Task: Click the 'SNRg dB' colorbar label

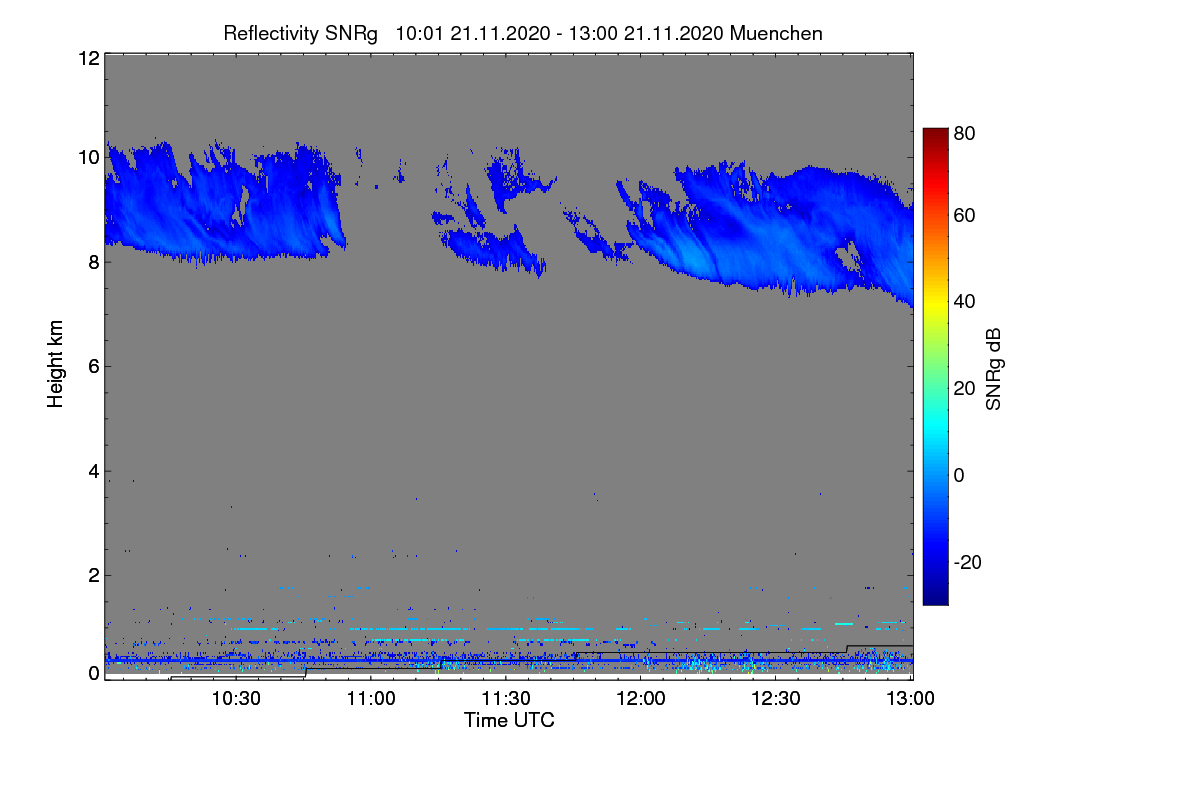Action: click(993, 369)
